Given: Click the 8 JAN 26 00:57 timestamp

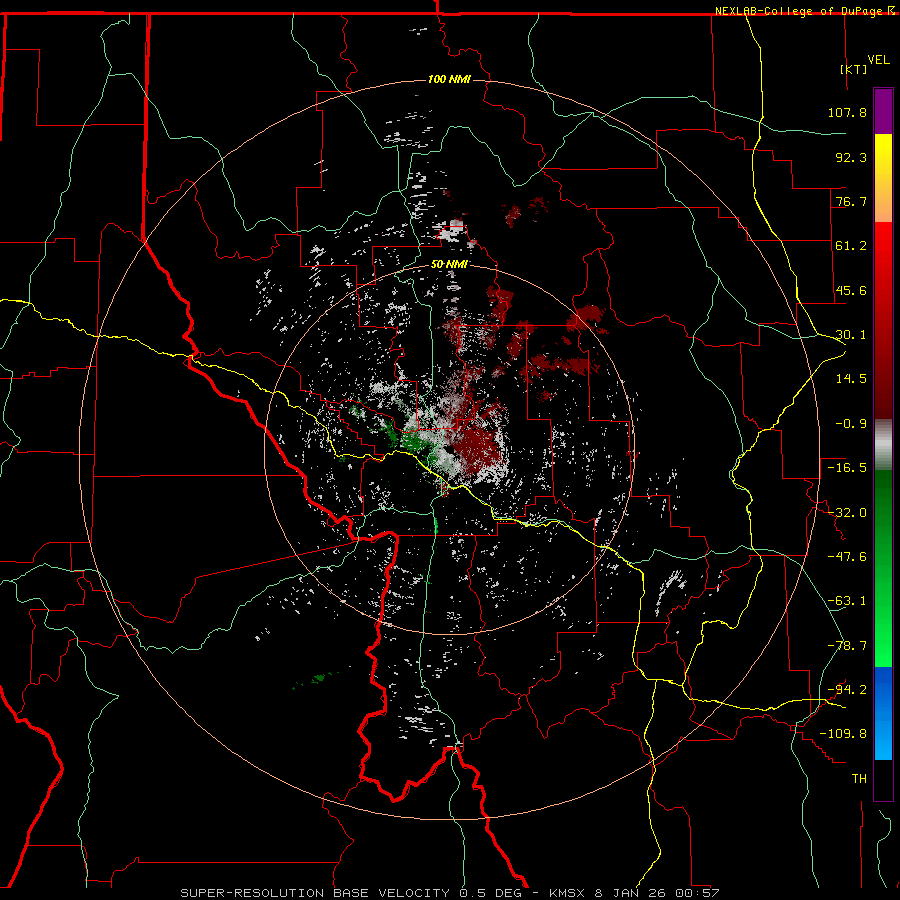Looking at the screenshot, I should coord(657,893).
